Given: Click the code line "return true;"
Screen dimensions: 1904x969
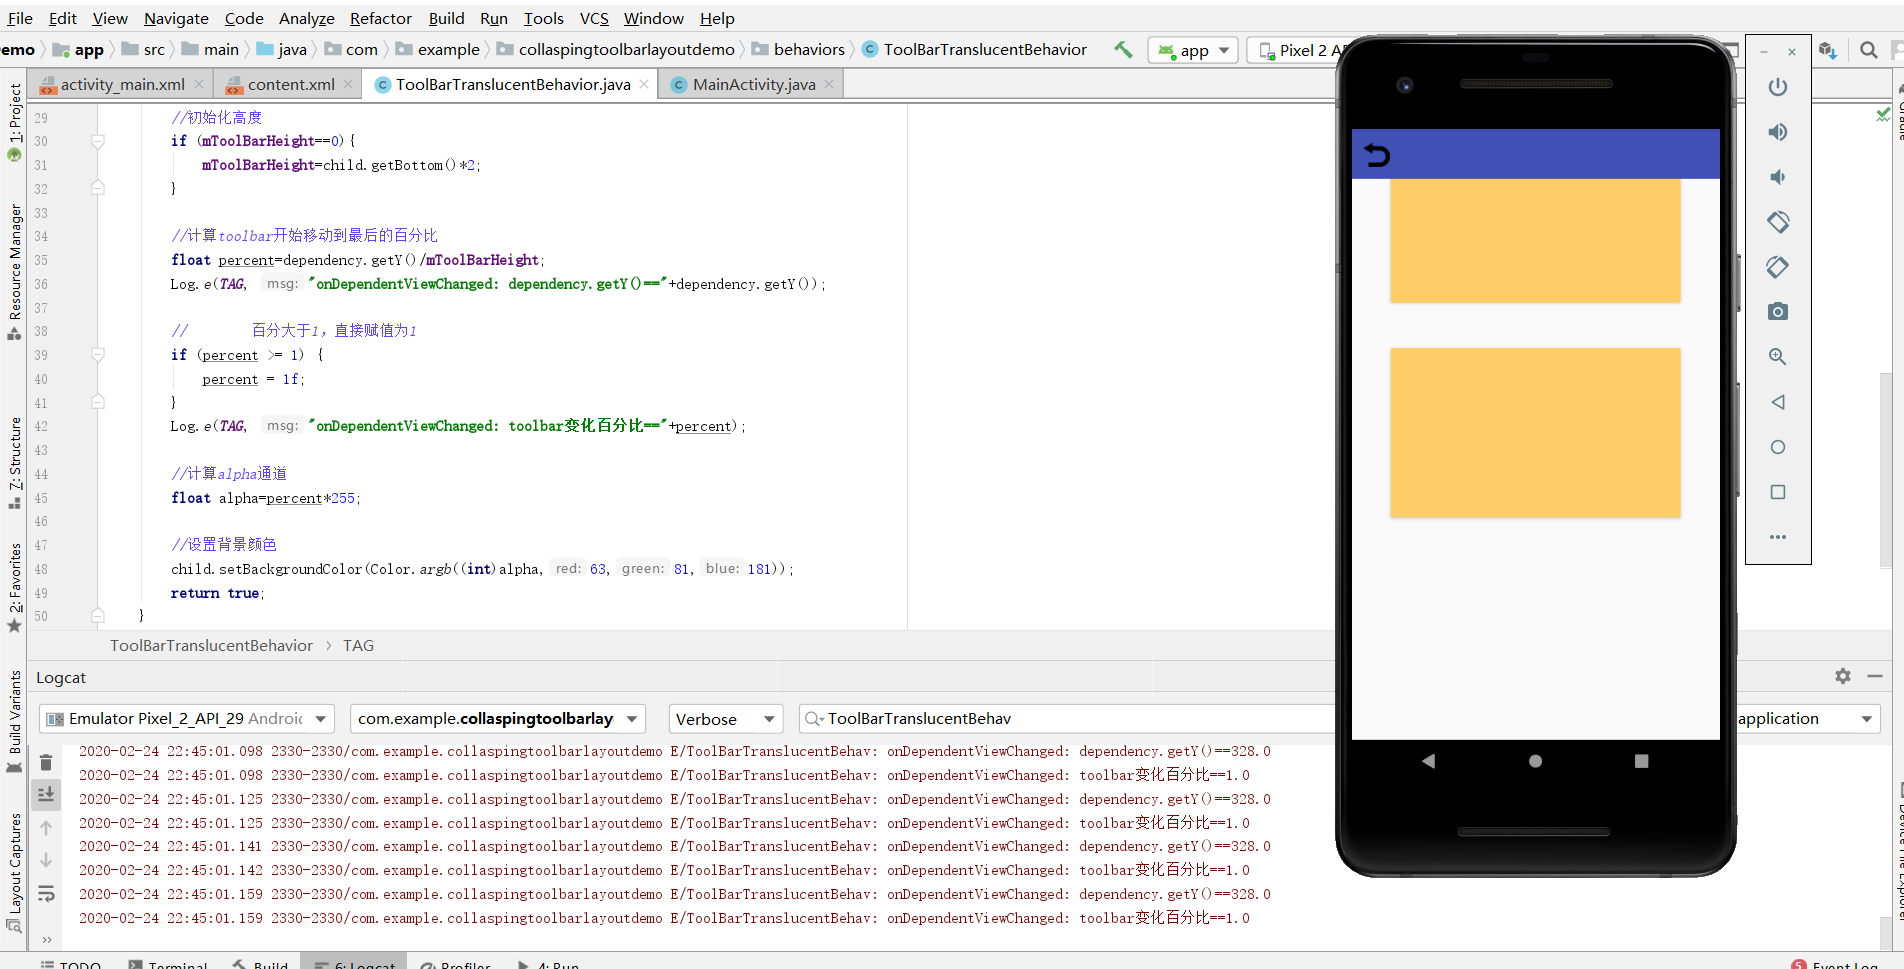Looking at the screenshot, I should point(217,593).
